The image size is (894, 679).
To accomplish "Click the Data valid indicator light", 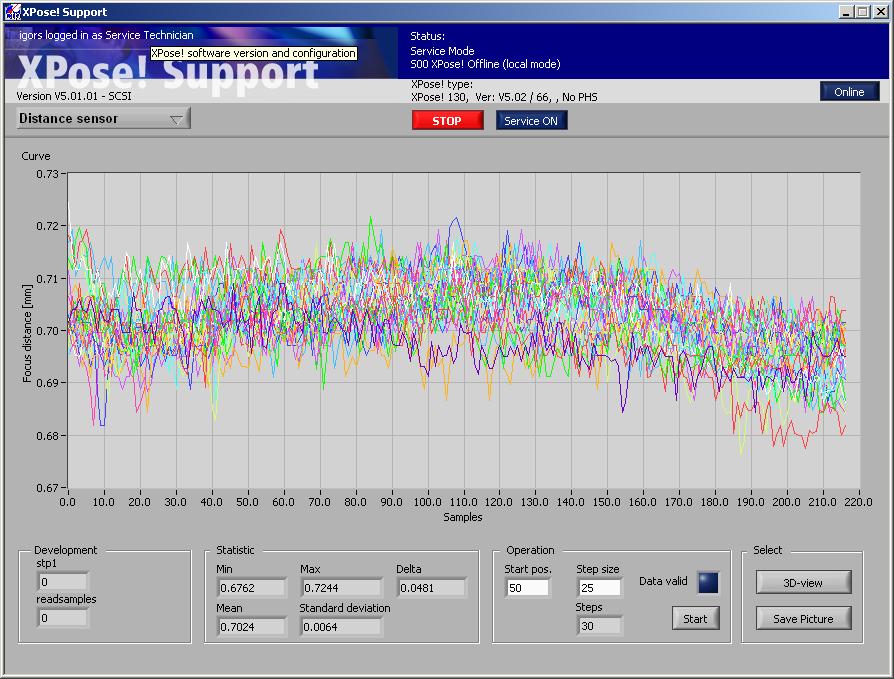I will pyautogui.click(x=708, y=582).
